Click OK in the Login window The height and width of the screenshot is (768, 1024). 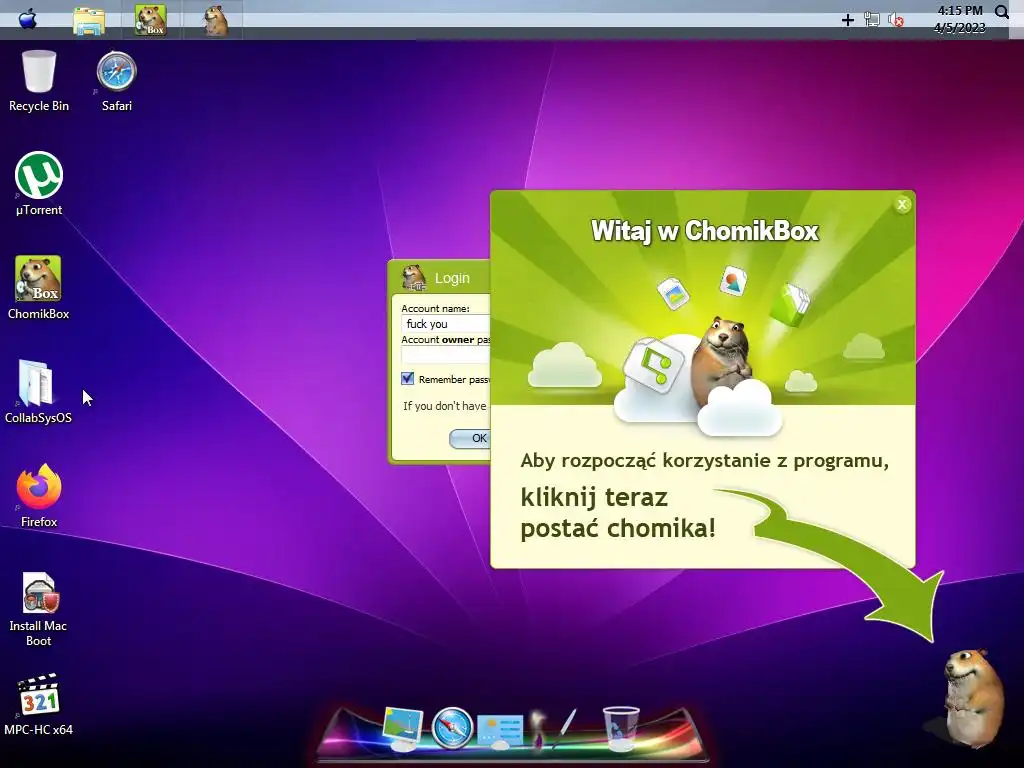pos(470,438)
